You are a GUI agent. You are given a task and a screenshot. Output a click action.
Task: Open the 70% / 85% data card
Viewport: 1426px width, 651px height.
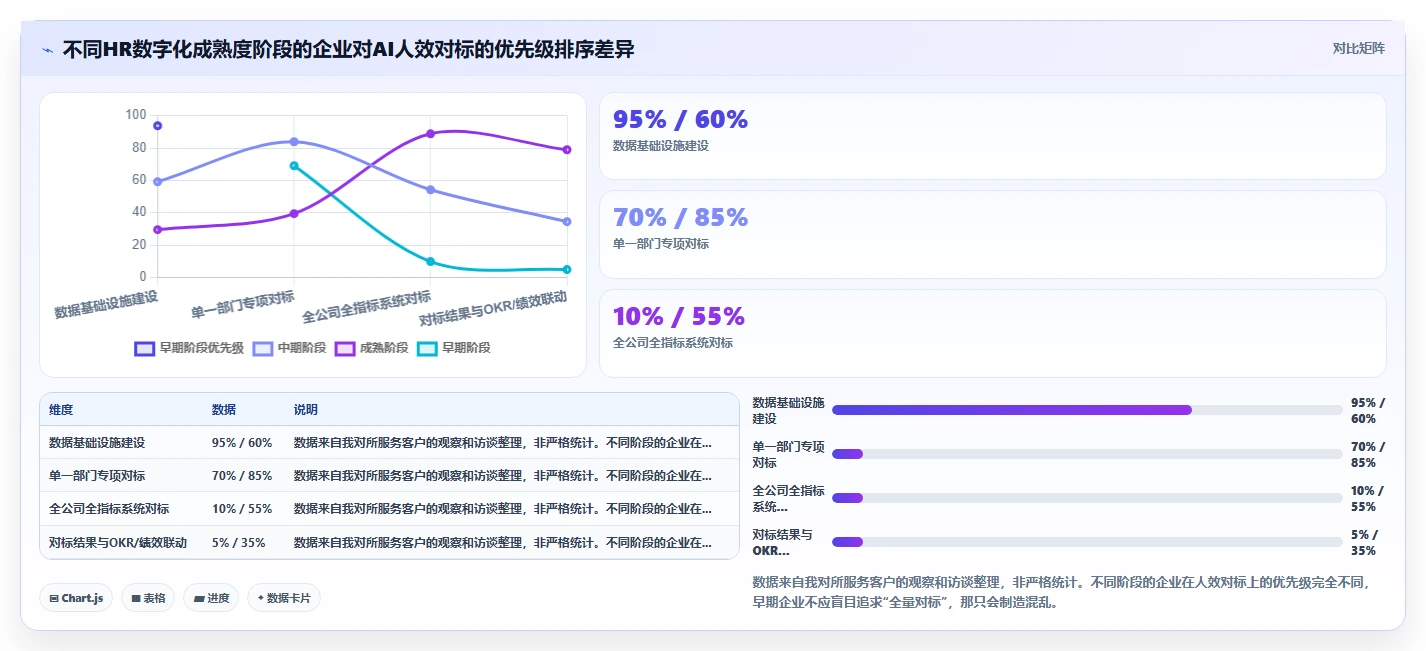pyautogui.click(x=992, y=234)
